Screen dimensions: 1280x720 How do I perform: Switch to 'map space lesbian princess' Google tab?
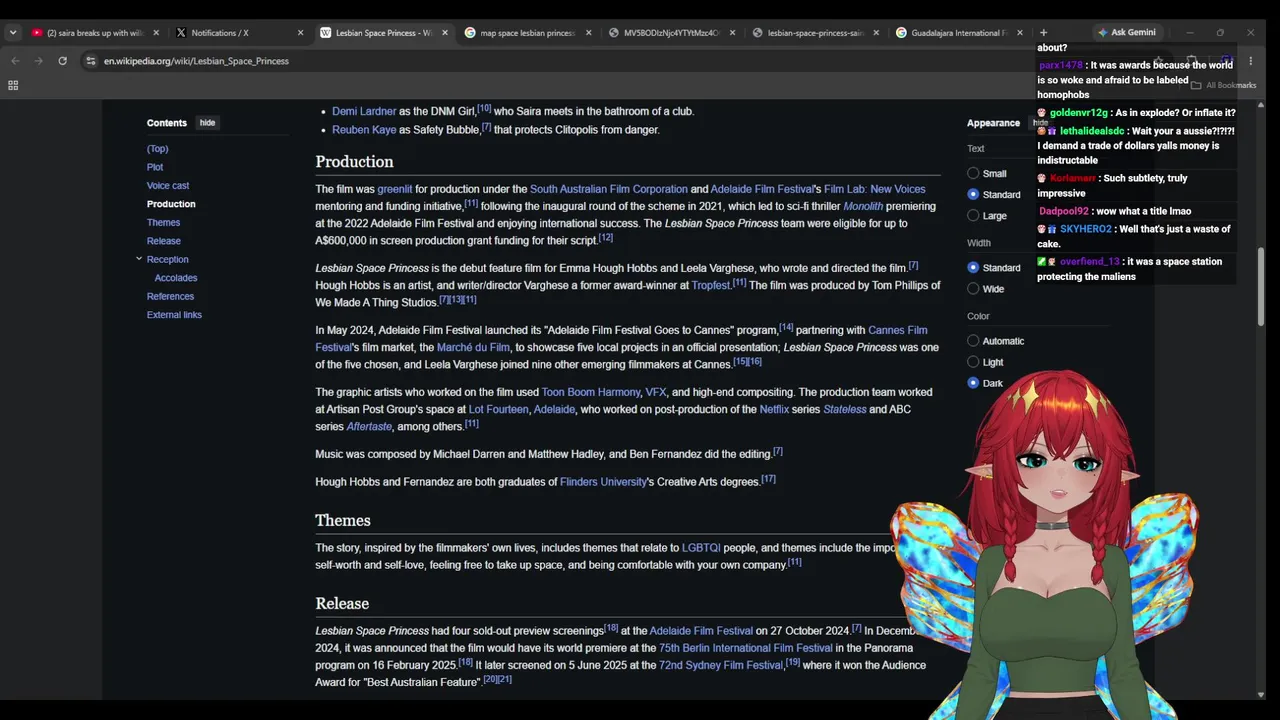tap(528, 33)
